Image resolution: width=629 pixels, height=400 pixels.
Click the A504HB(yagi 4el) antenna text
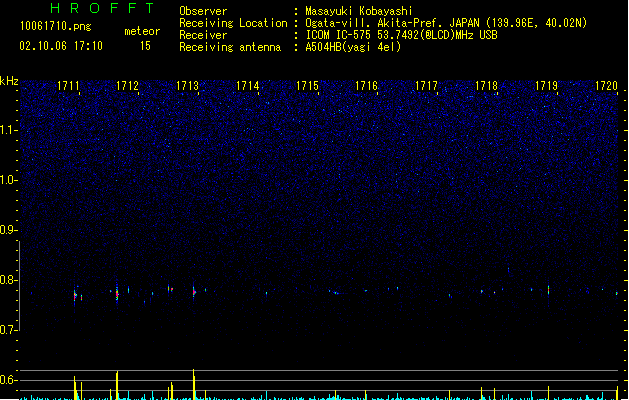[x=353, y=47]
